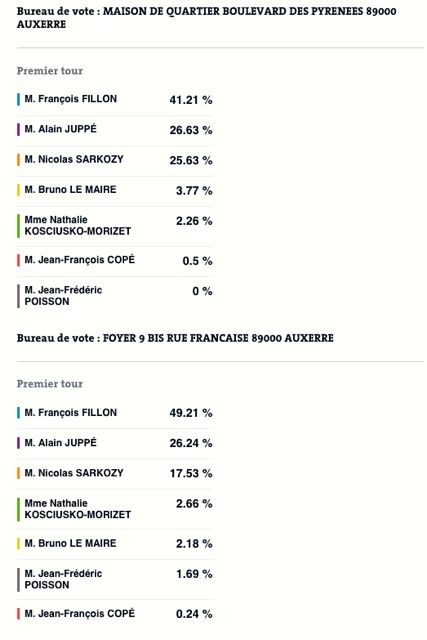Screen dimensions: 427x640
Task: Select Alain JUPPÉ row showing 26.63 %
Action: click(x=115, y=130)
